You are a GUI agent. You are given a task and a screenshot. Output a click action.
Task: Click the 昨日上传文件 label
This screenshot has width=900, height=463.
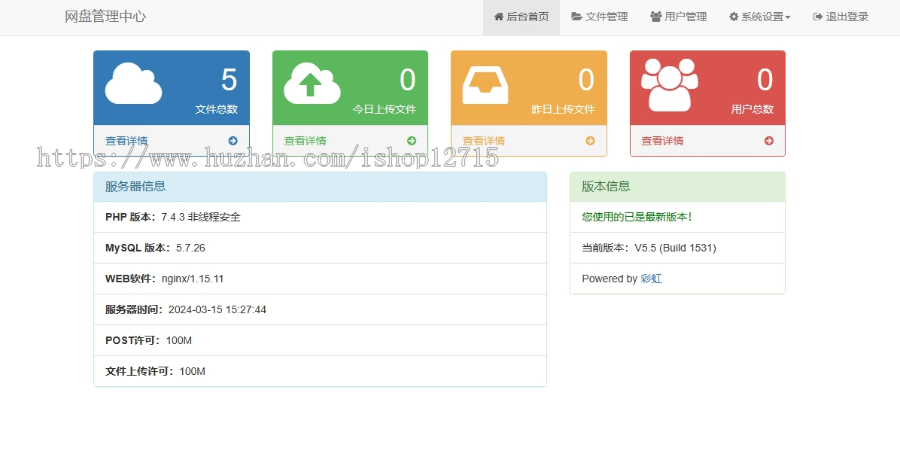[x=562, y=109]
